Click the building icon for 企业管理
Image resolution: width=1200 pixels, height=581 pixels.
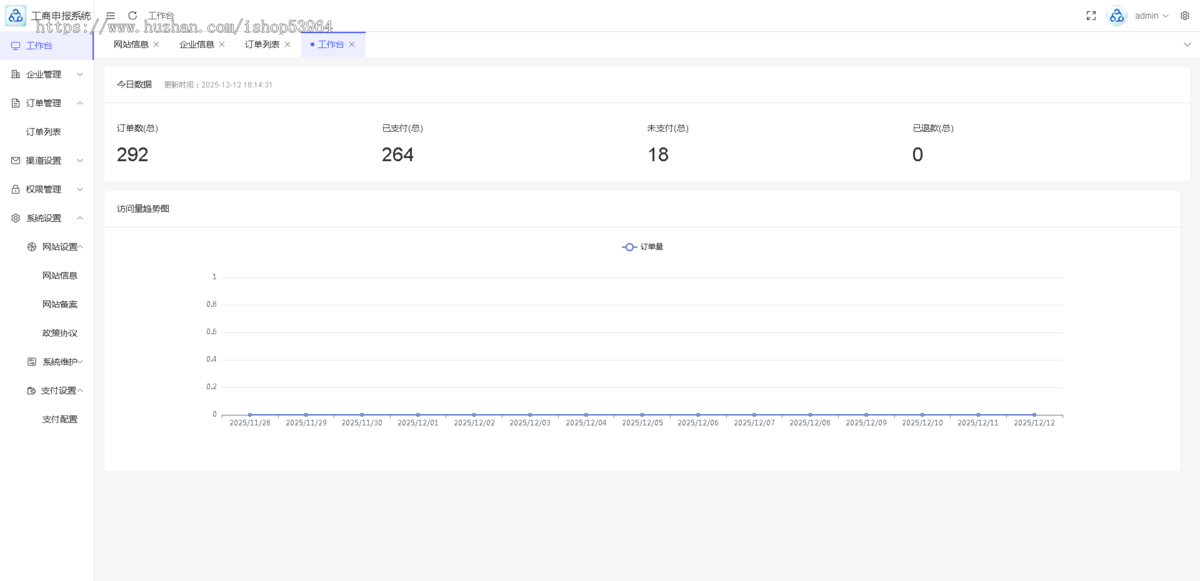pyautogui.click(x=15, y=74)
